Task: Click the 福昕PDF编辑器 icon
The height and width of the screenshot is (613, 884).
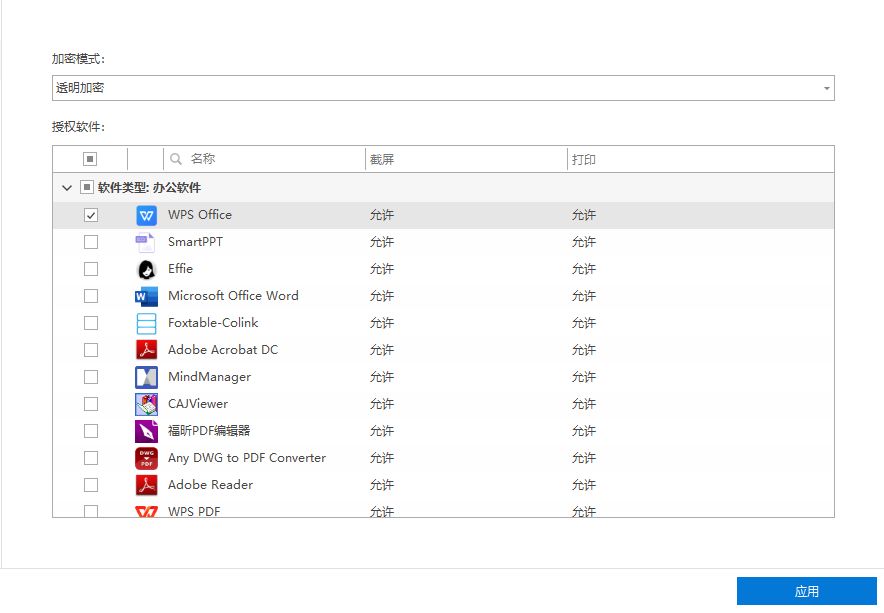Action: tap(147, 431)
